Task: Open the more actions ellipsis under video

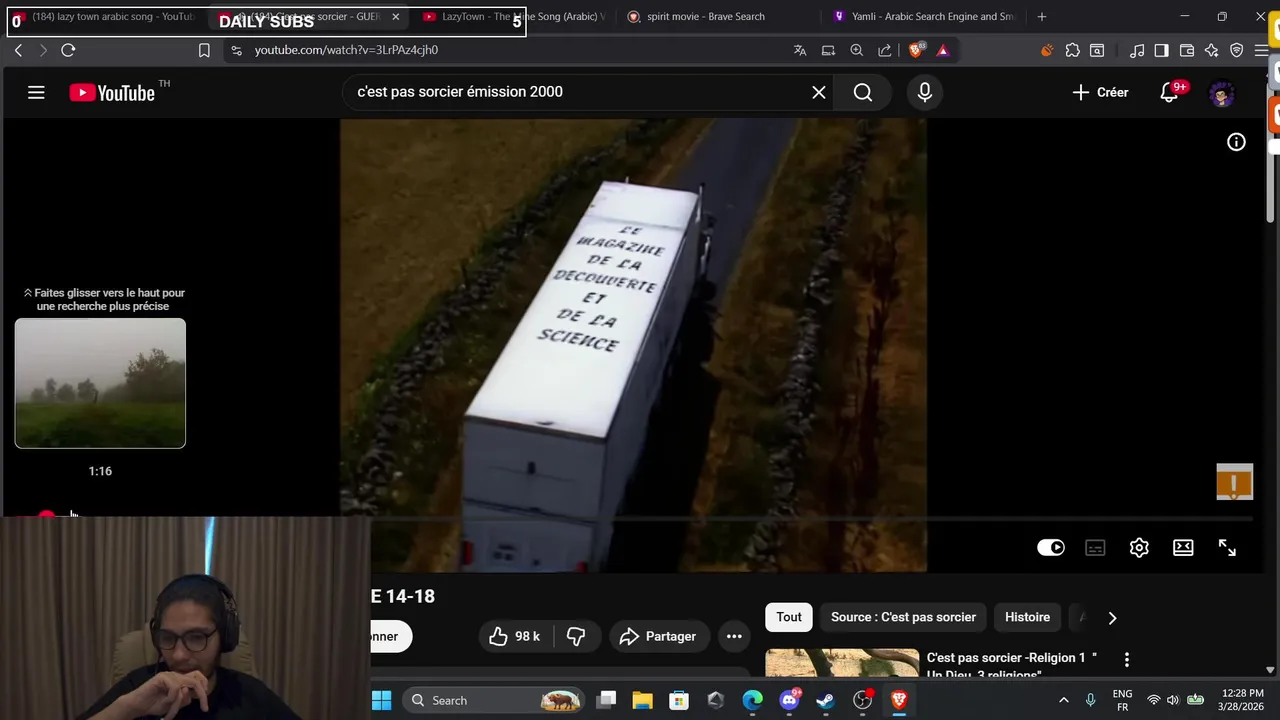Action: click(x=734, y=636)
